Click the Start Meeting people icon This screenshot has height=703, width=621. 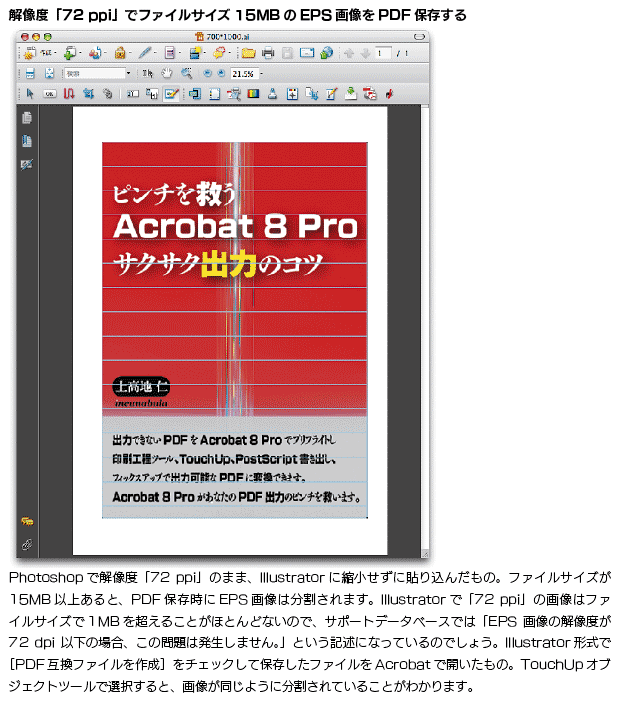click(94, 53)
